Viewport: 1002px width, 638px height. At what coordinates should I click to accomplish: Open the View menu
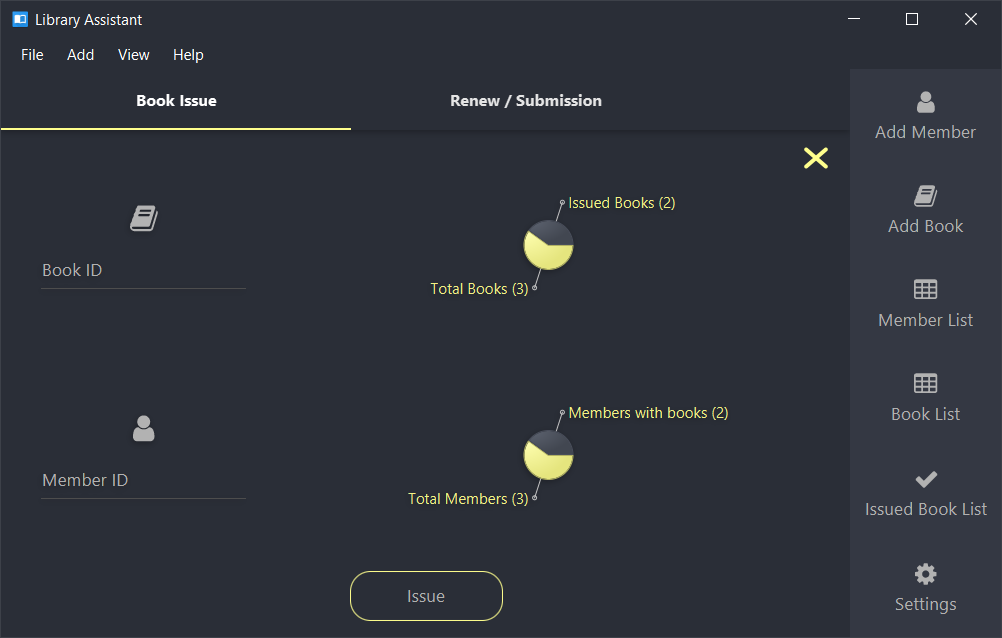tap(134, 55)
